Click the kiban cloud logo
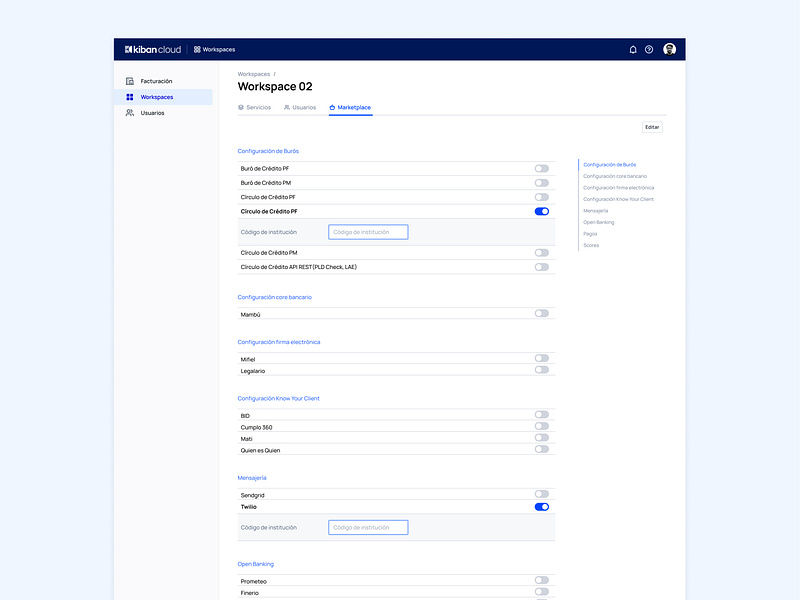The width and height of the screenshot is (800, 600). click(x=153, y=49)
